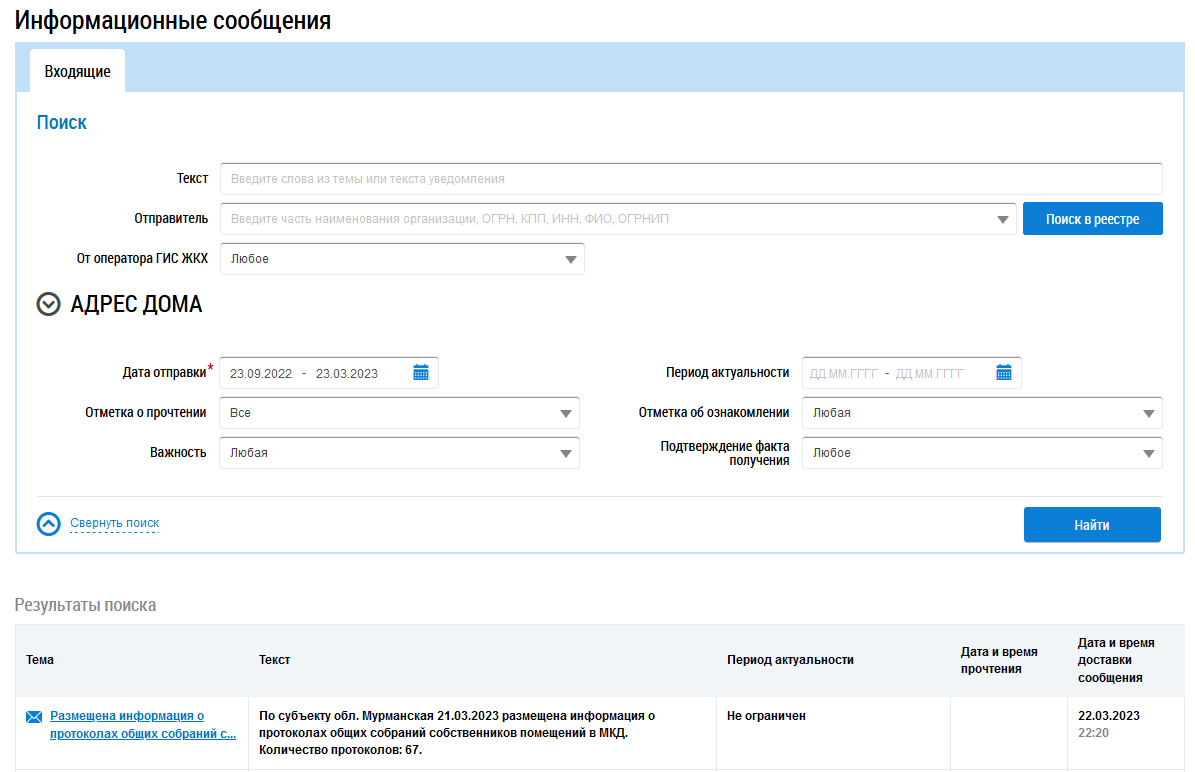The image size is (1195, 772).
Task: Expand the Важность dropdown
Action: tap(566, 453)
